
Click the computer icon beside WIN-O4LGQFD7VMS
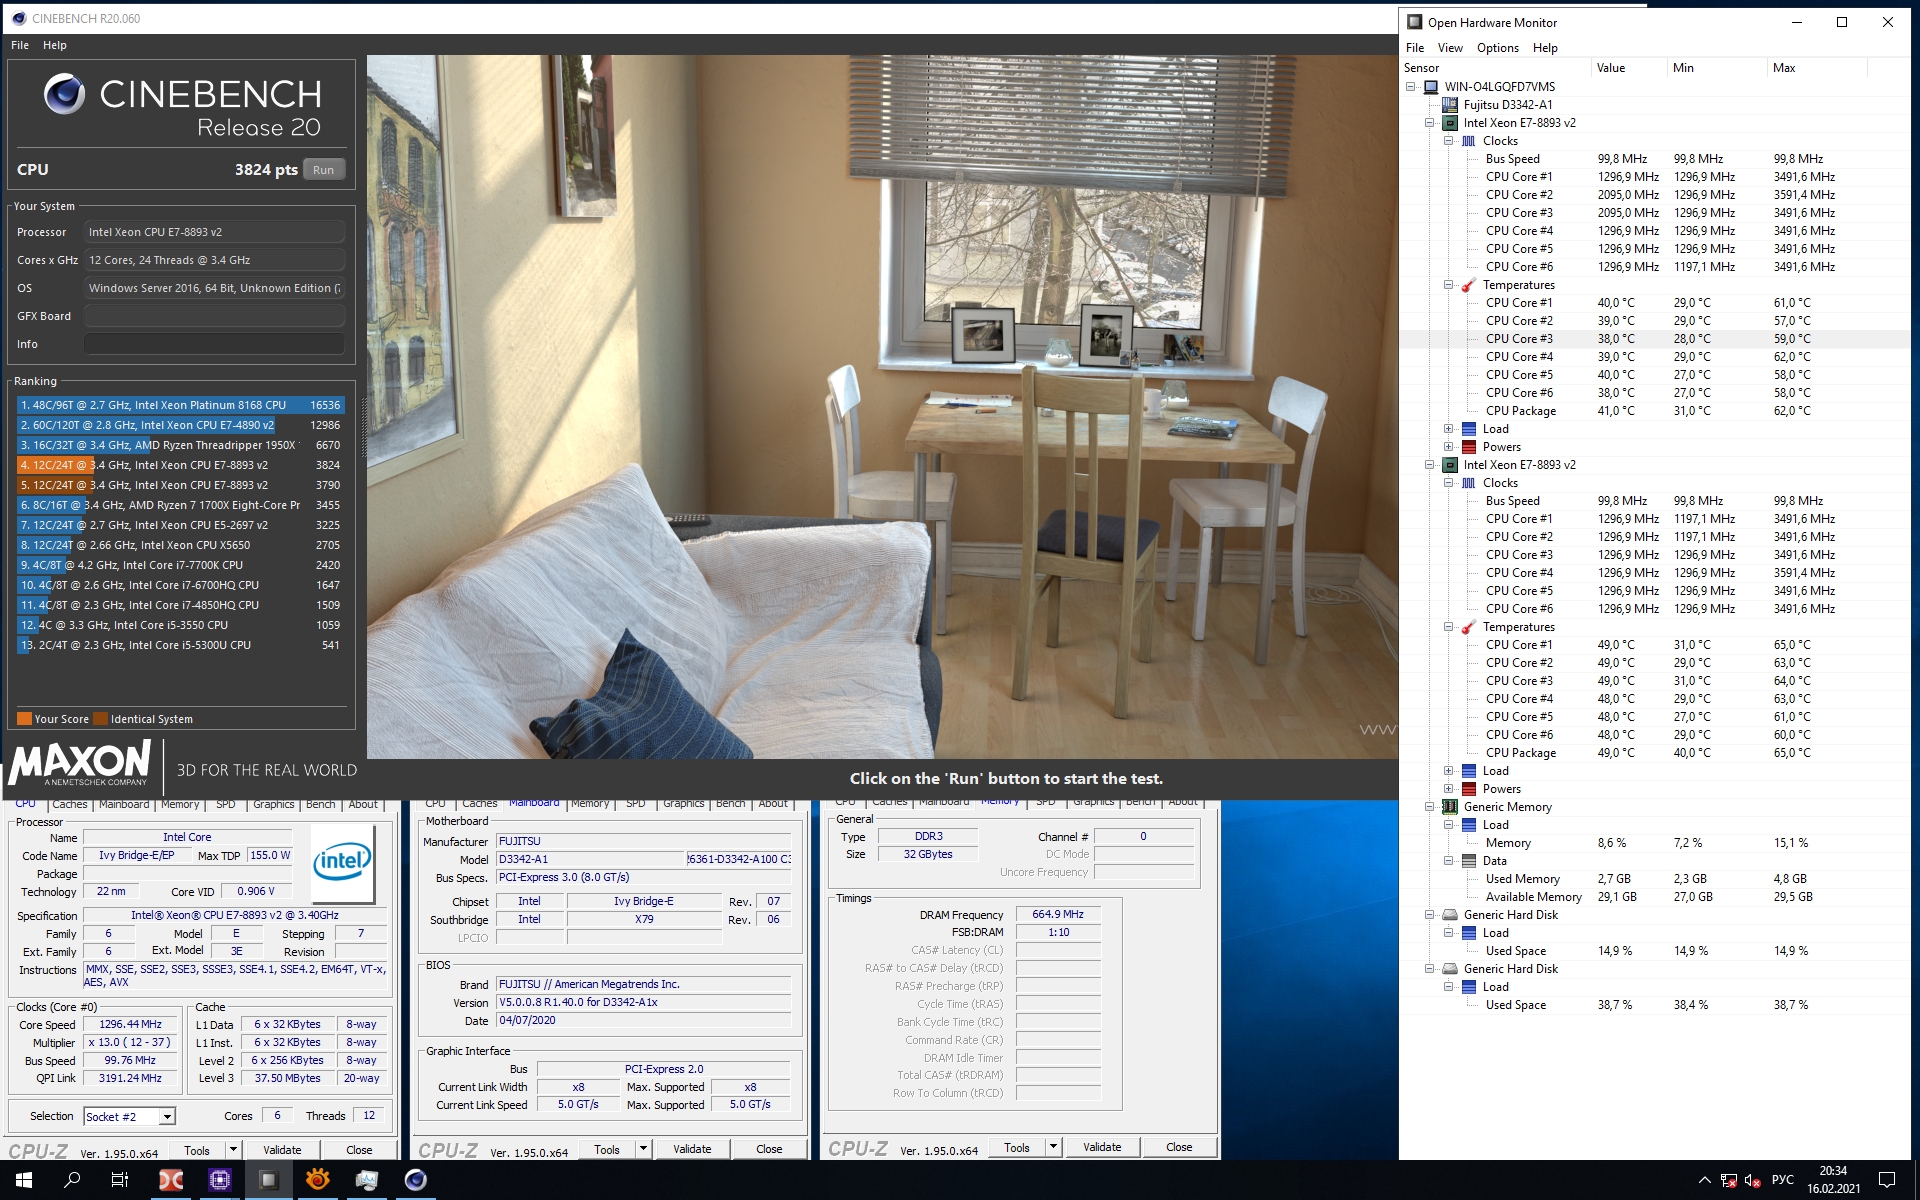(x=1431, y=87)
